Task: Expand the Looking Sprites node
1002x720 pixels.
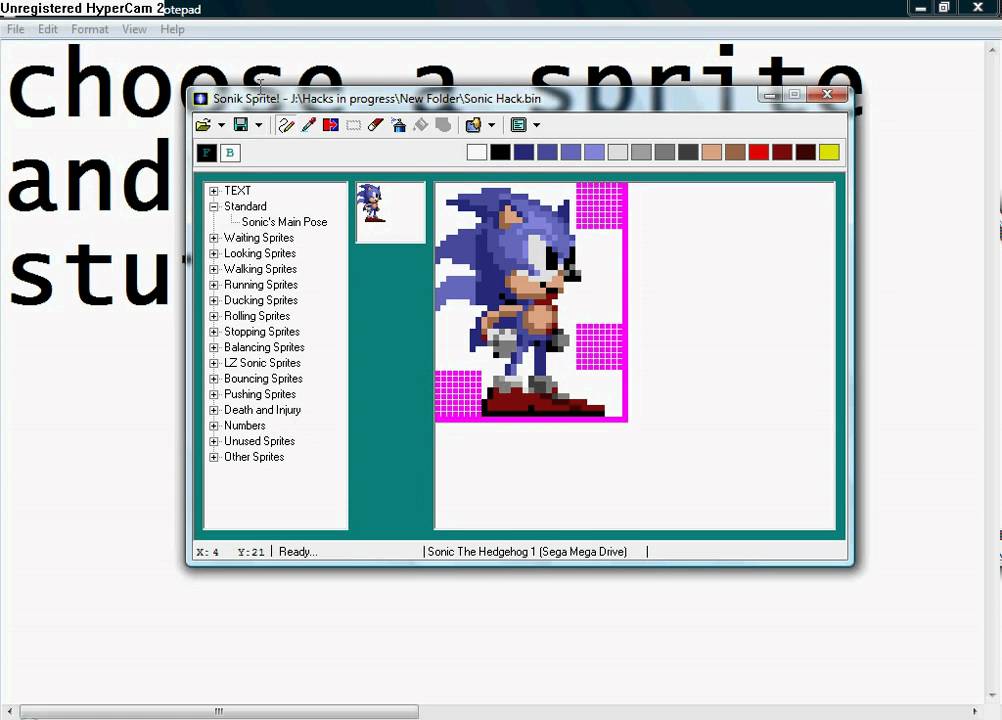Action: (214, 254)
